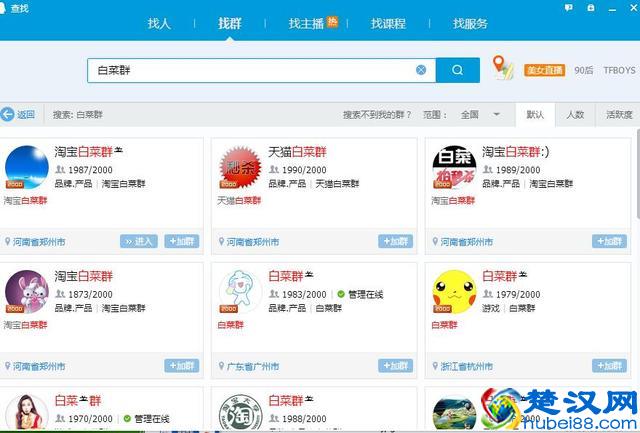
Task: Click the back arrow icon 返回
Action: coord(7,114)
